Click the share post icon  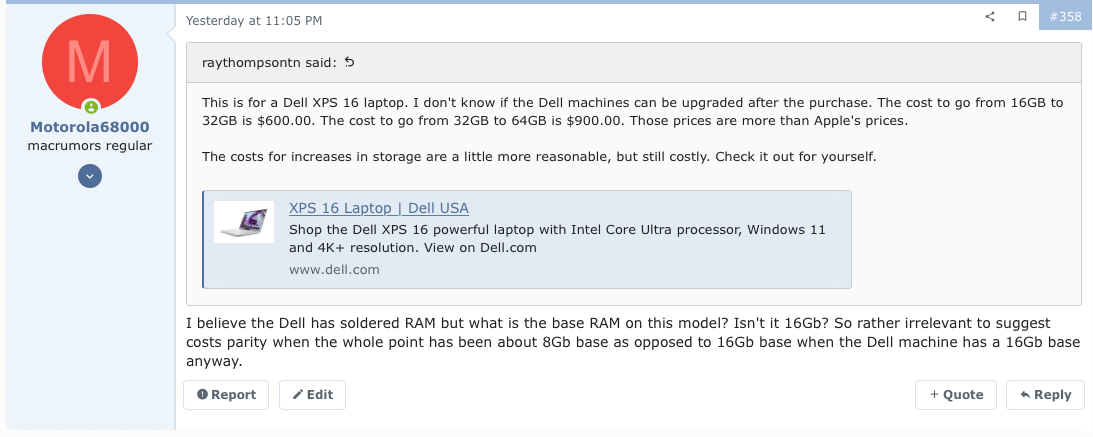990,17
